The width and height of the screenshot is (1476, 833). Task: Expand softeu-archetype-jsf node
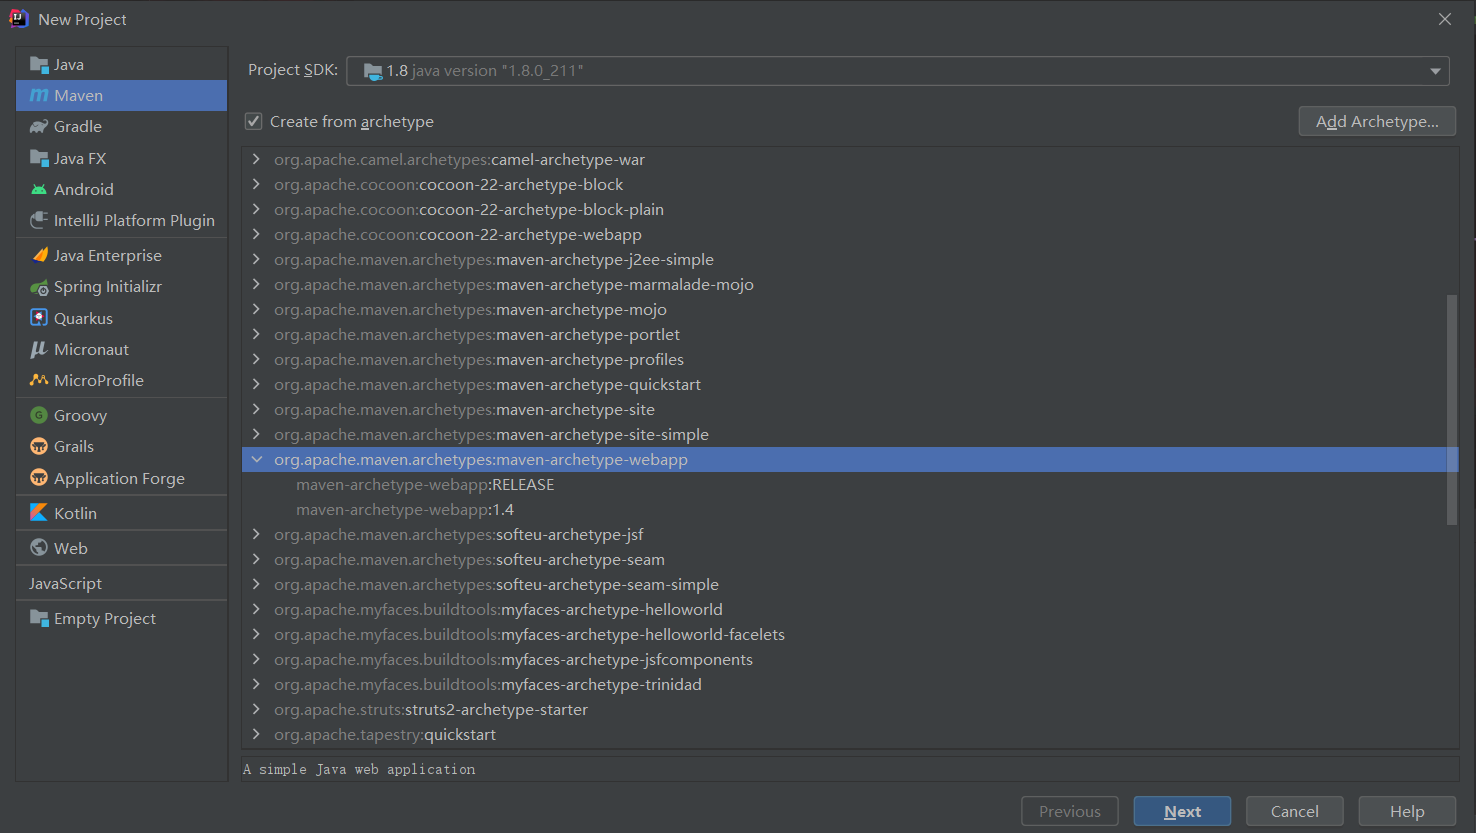(257, 535)
